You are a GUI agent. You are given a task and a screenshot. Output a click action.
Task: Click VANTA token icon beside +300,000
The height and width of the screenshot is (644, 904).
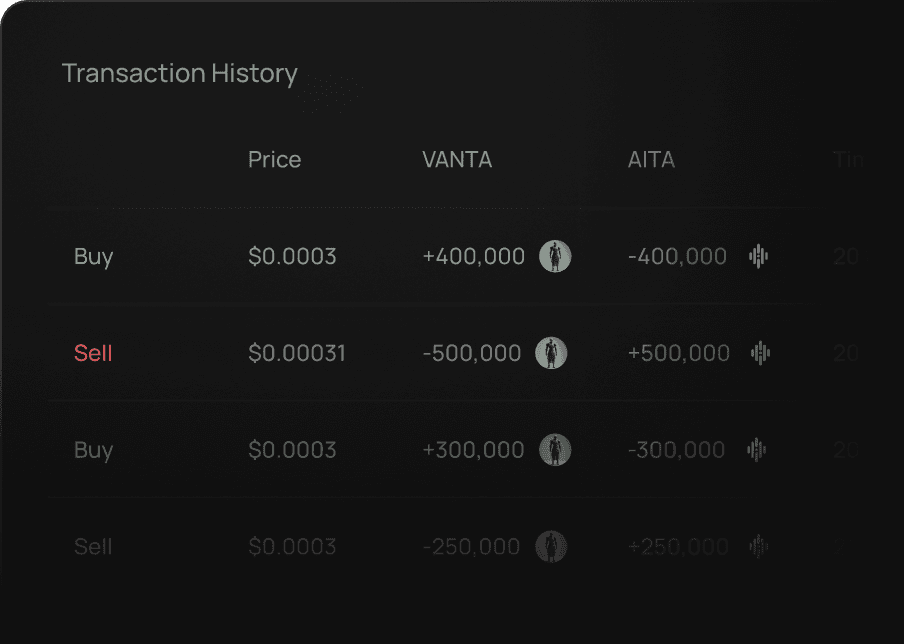[x=555, y=450]
